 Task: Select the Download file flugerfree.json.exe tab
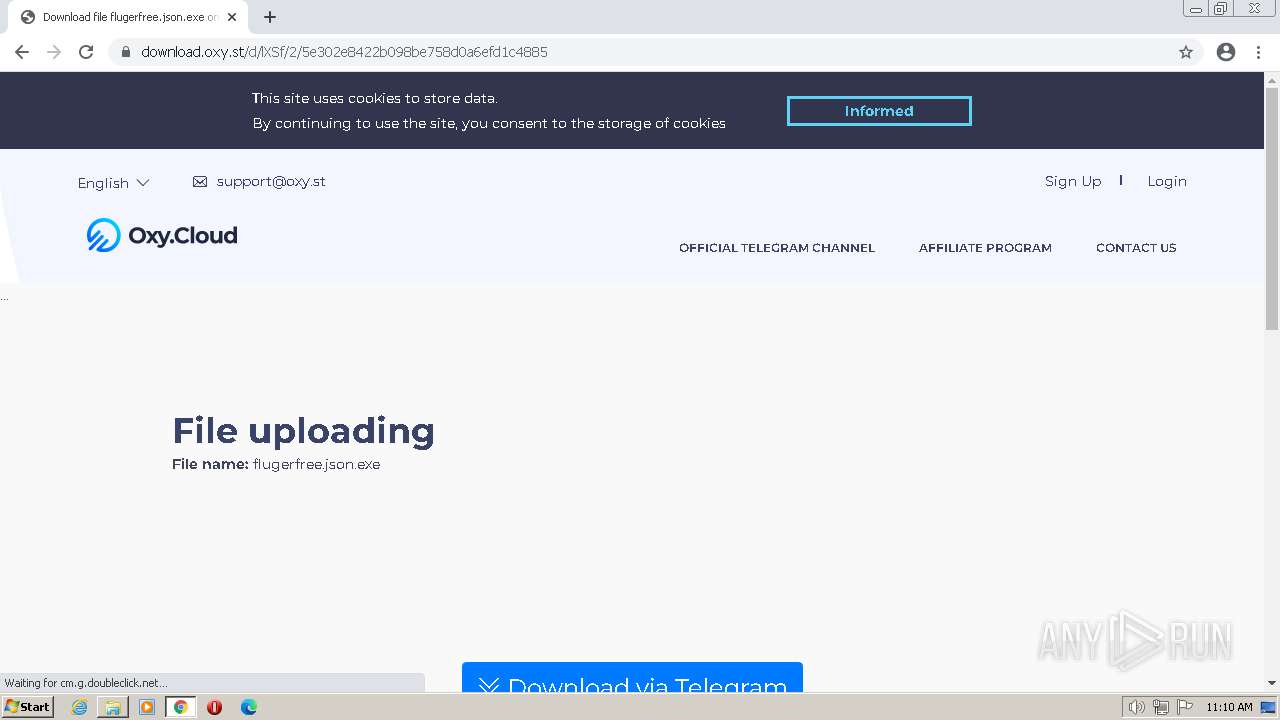pos(127,17)
